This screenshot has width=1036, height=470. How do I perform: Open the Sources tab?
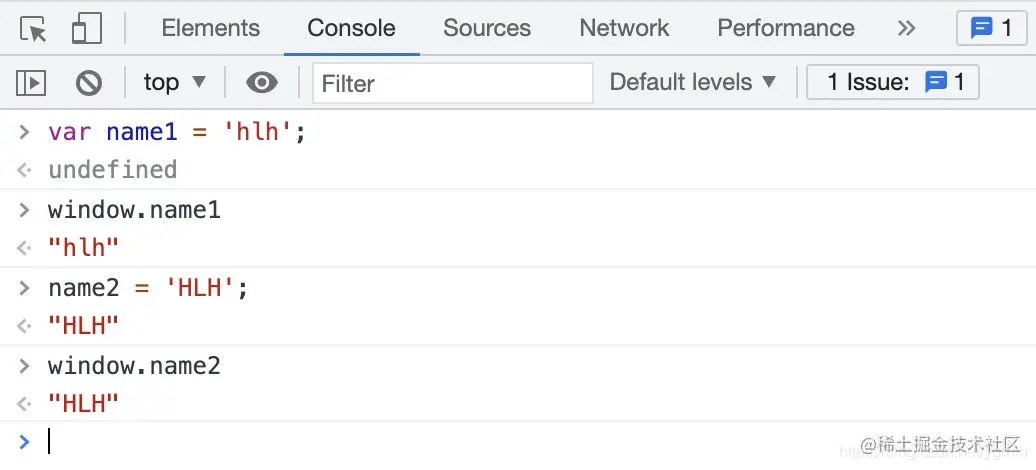pyautogui.click(x=487, y=28)
